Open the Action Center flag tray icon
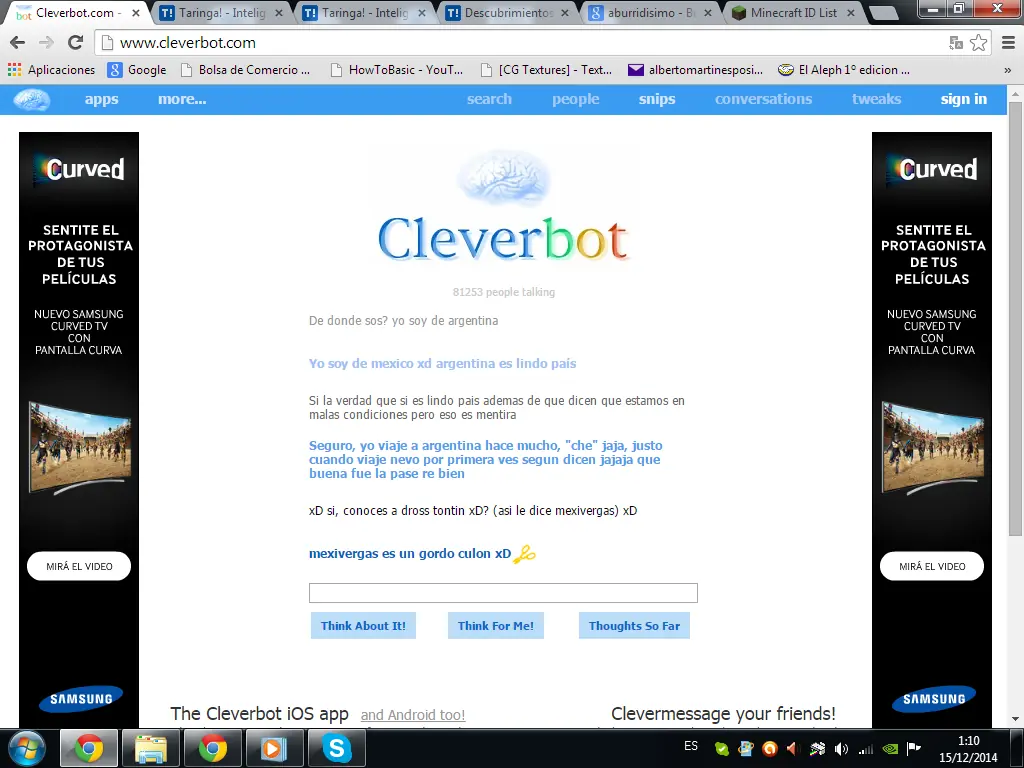 coord(914,748)
